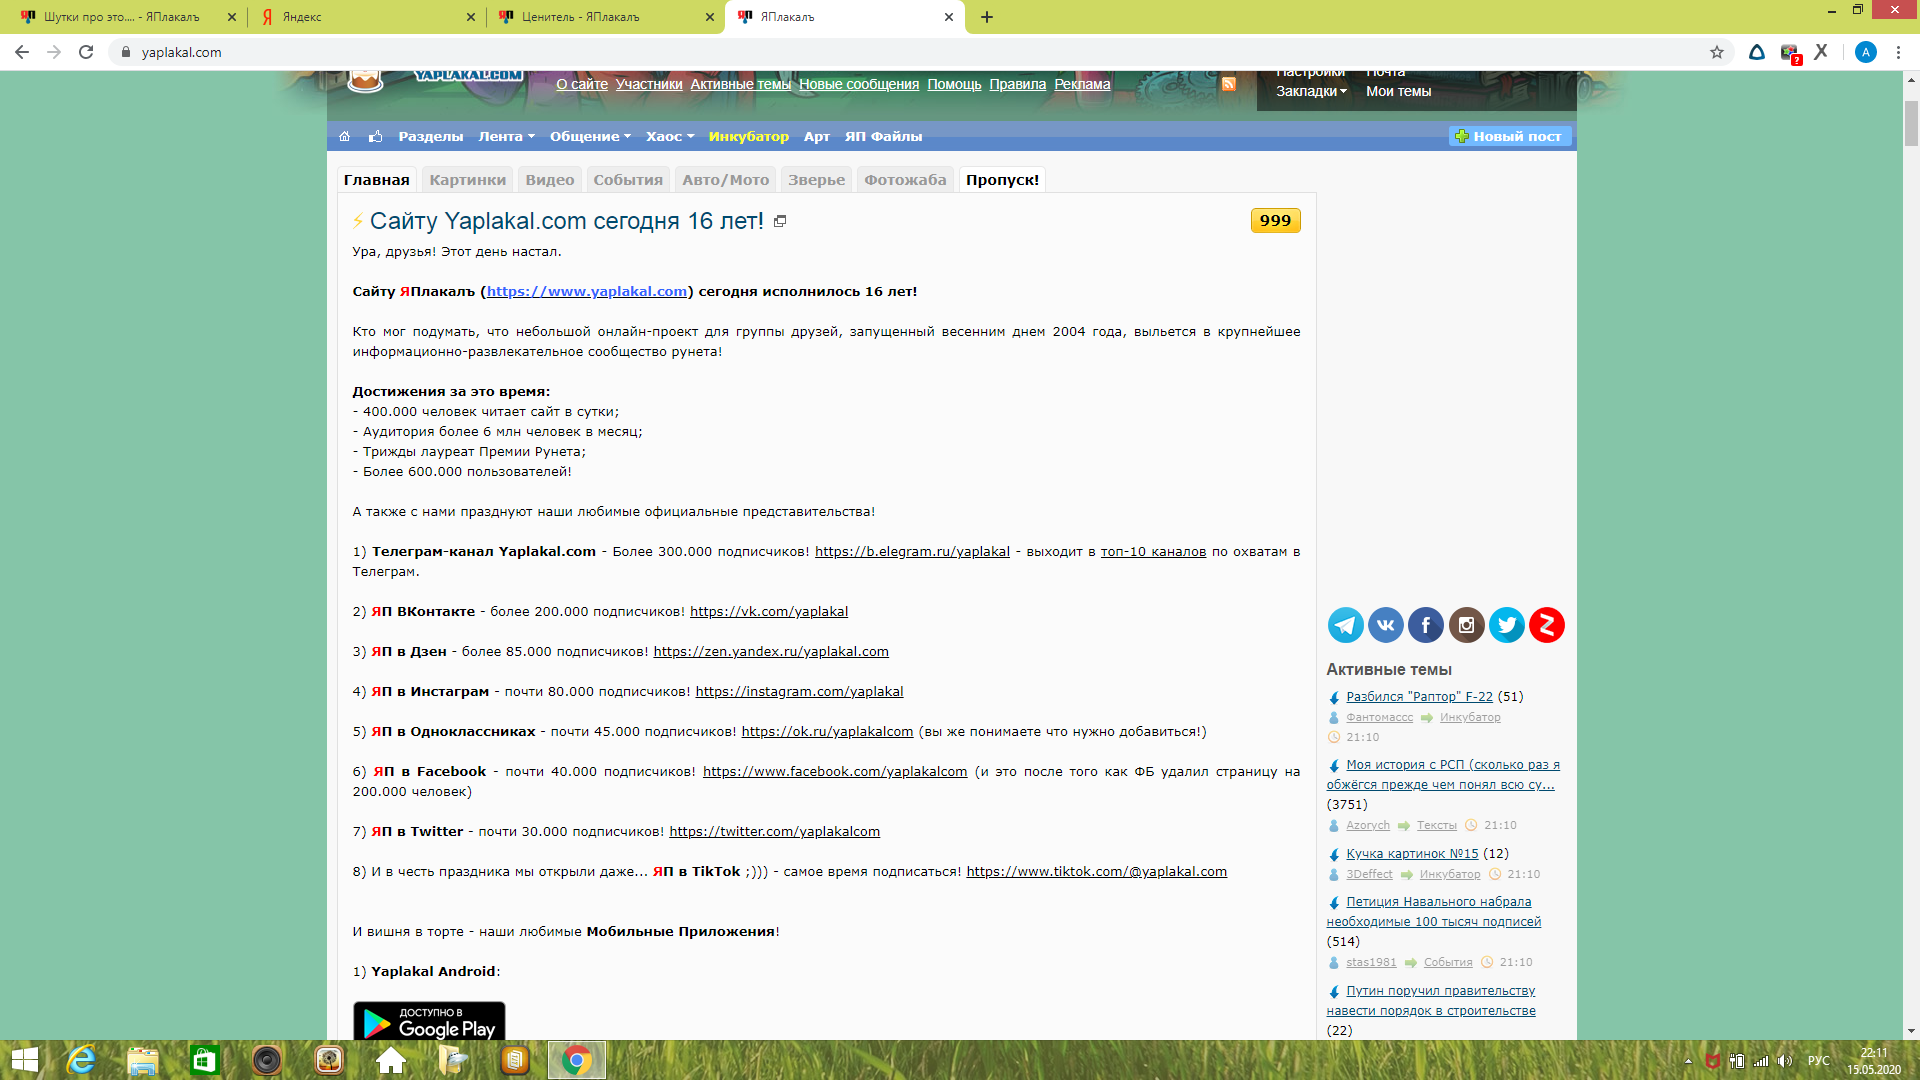Switch to the Фотожаба tab

point(906,180)
